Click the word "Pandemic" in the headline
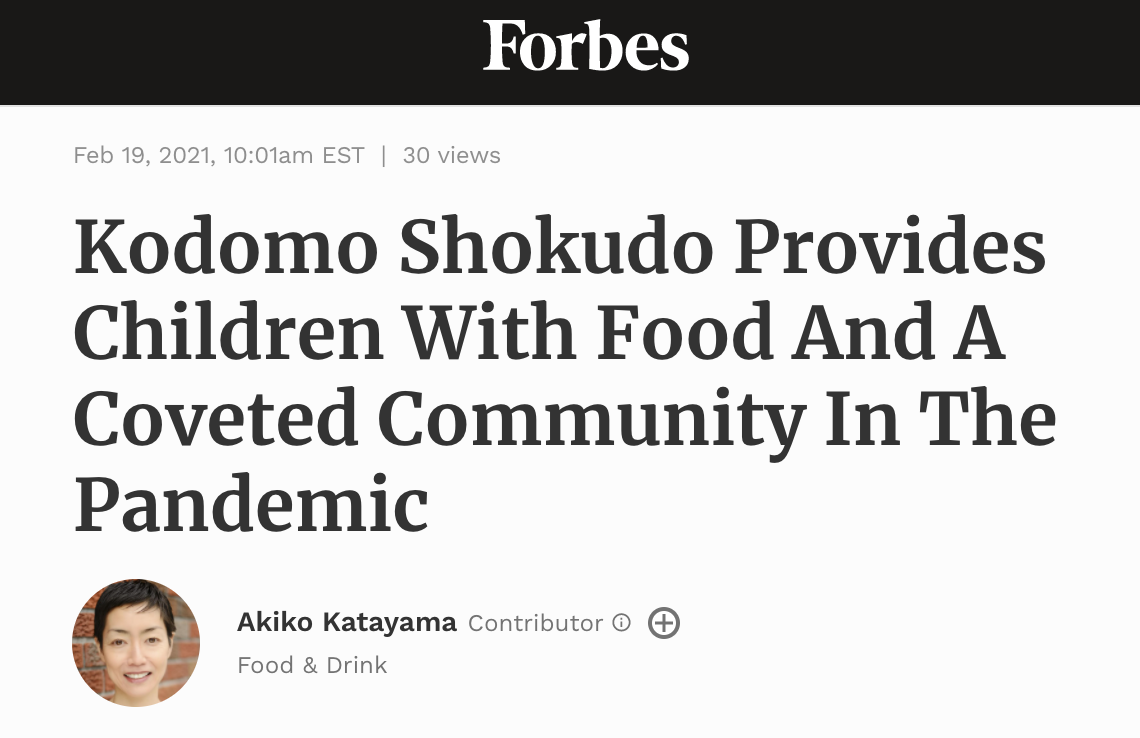 click(x=251, y=503)
